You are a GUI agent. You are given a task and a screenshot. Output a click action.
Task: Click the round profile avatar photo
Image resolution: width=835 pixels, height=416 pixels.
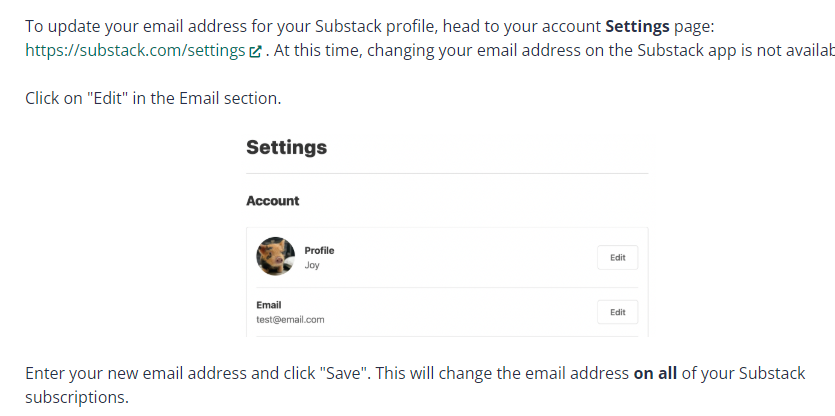[x=275, y=257]
